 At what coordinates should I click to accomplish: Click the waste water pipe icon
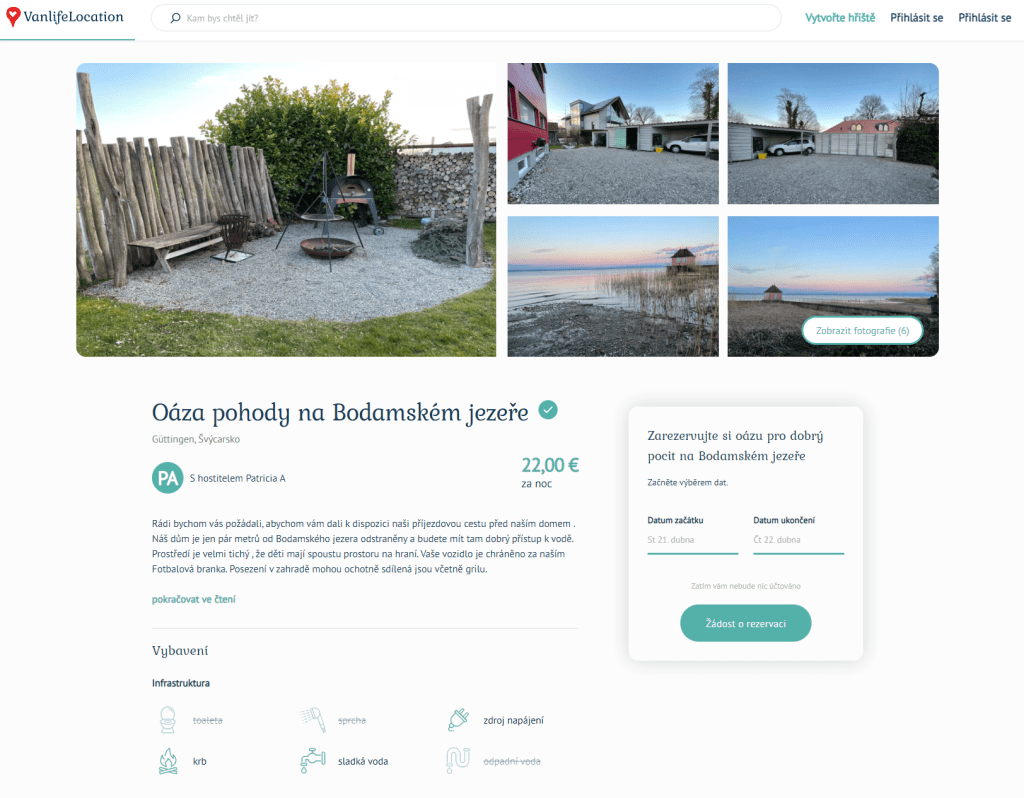pyautogui.click(x=458, y=761)
